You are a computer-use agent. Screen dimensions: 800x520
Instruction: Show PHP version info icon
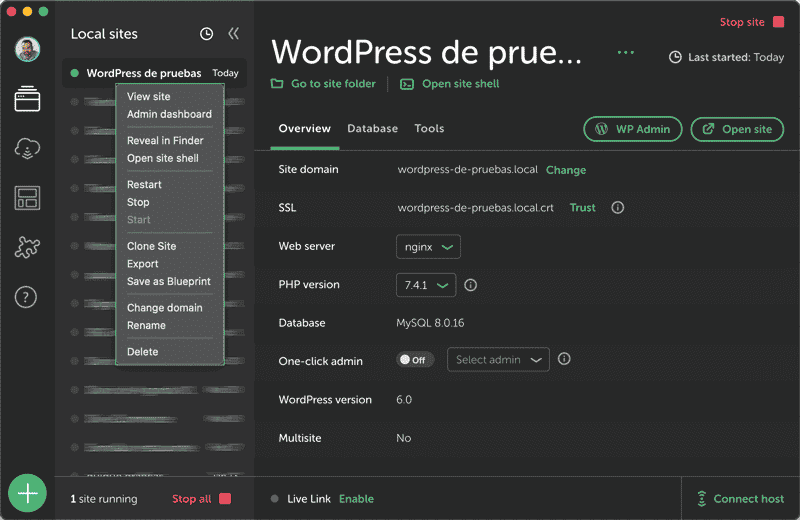[x=470, y=285]
